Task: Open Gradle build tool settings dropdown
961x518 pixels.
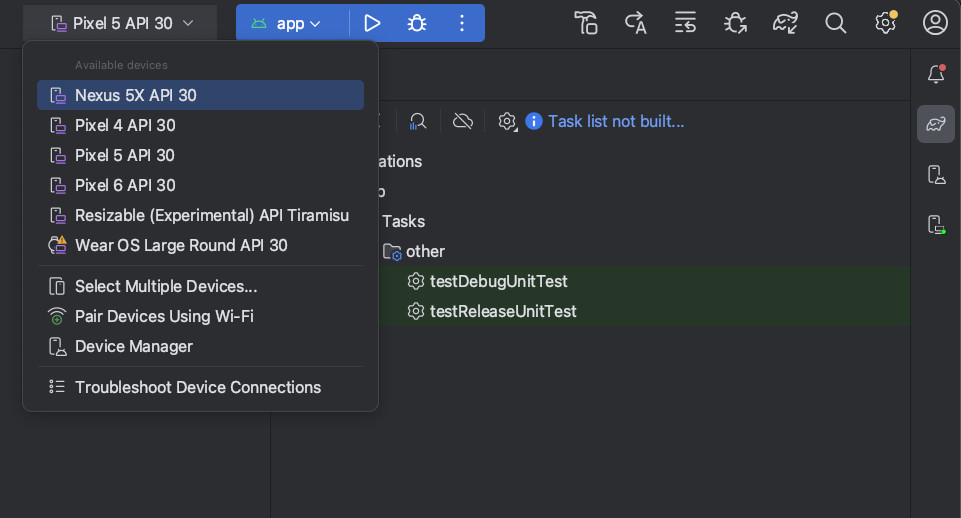Action: [x=507, y=121]
